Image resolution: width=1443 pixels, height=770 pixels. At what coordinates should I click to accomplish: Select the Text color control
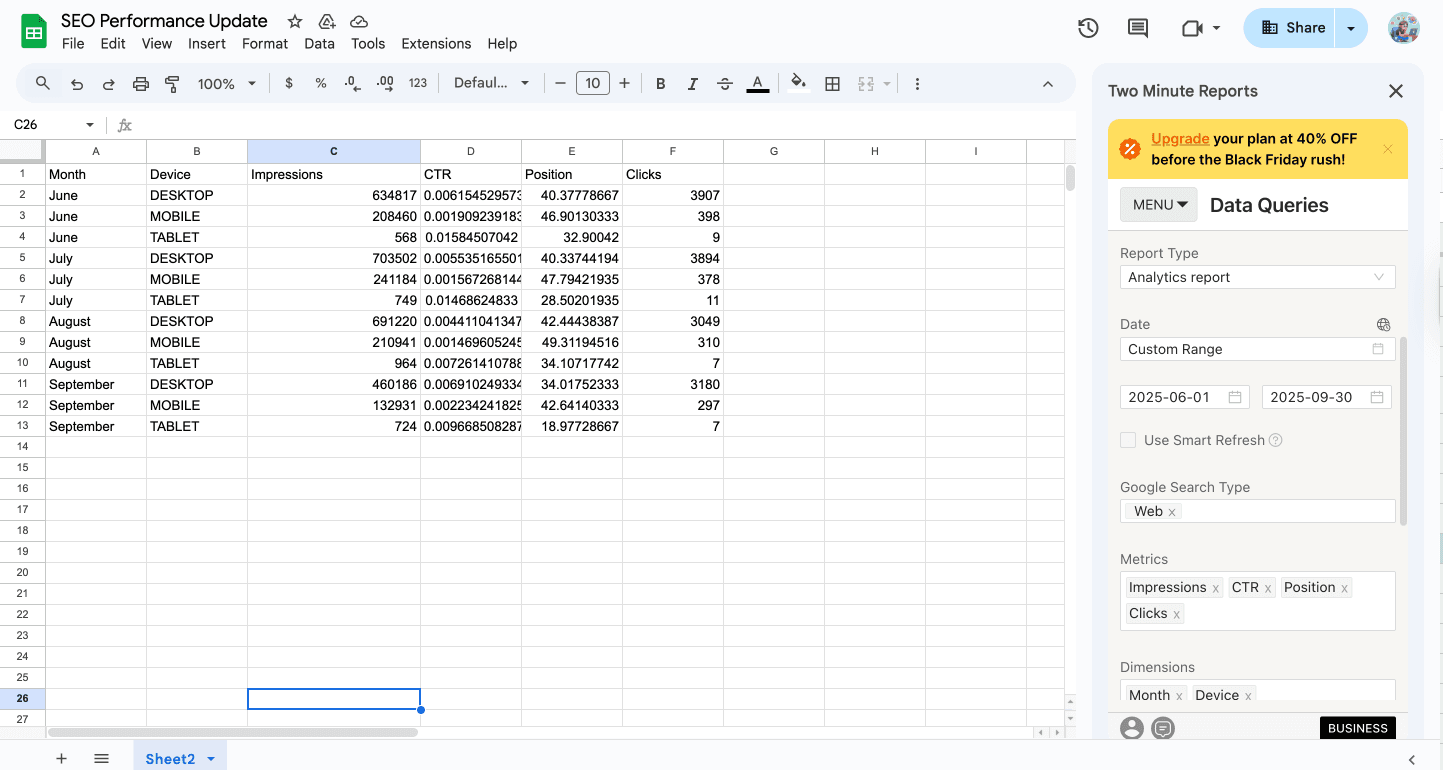click(x=757, y=83)
